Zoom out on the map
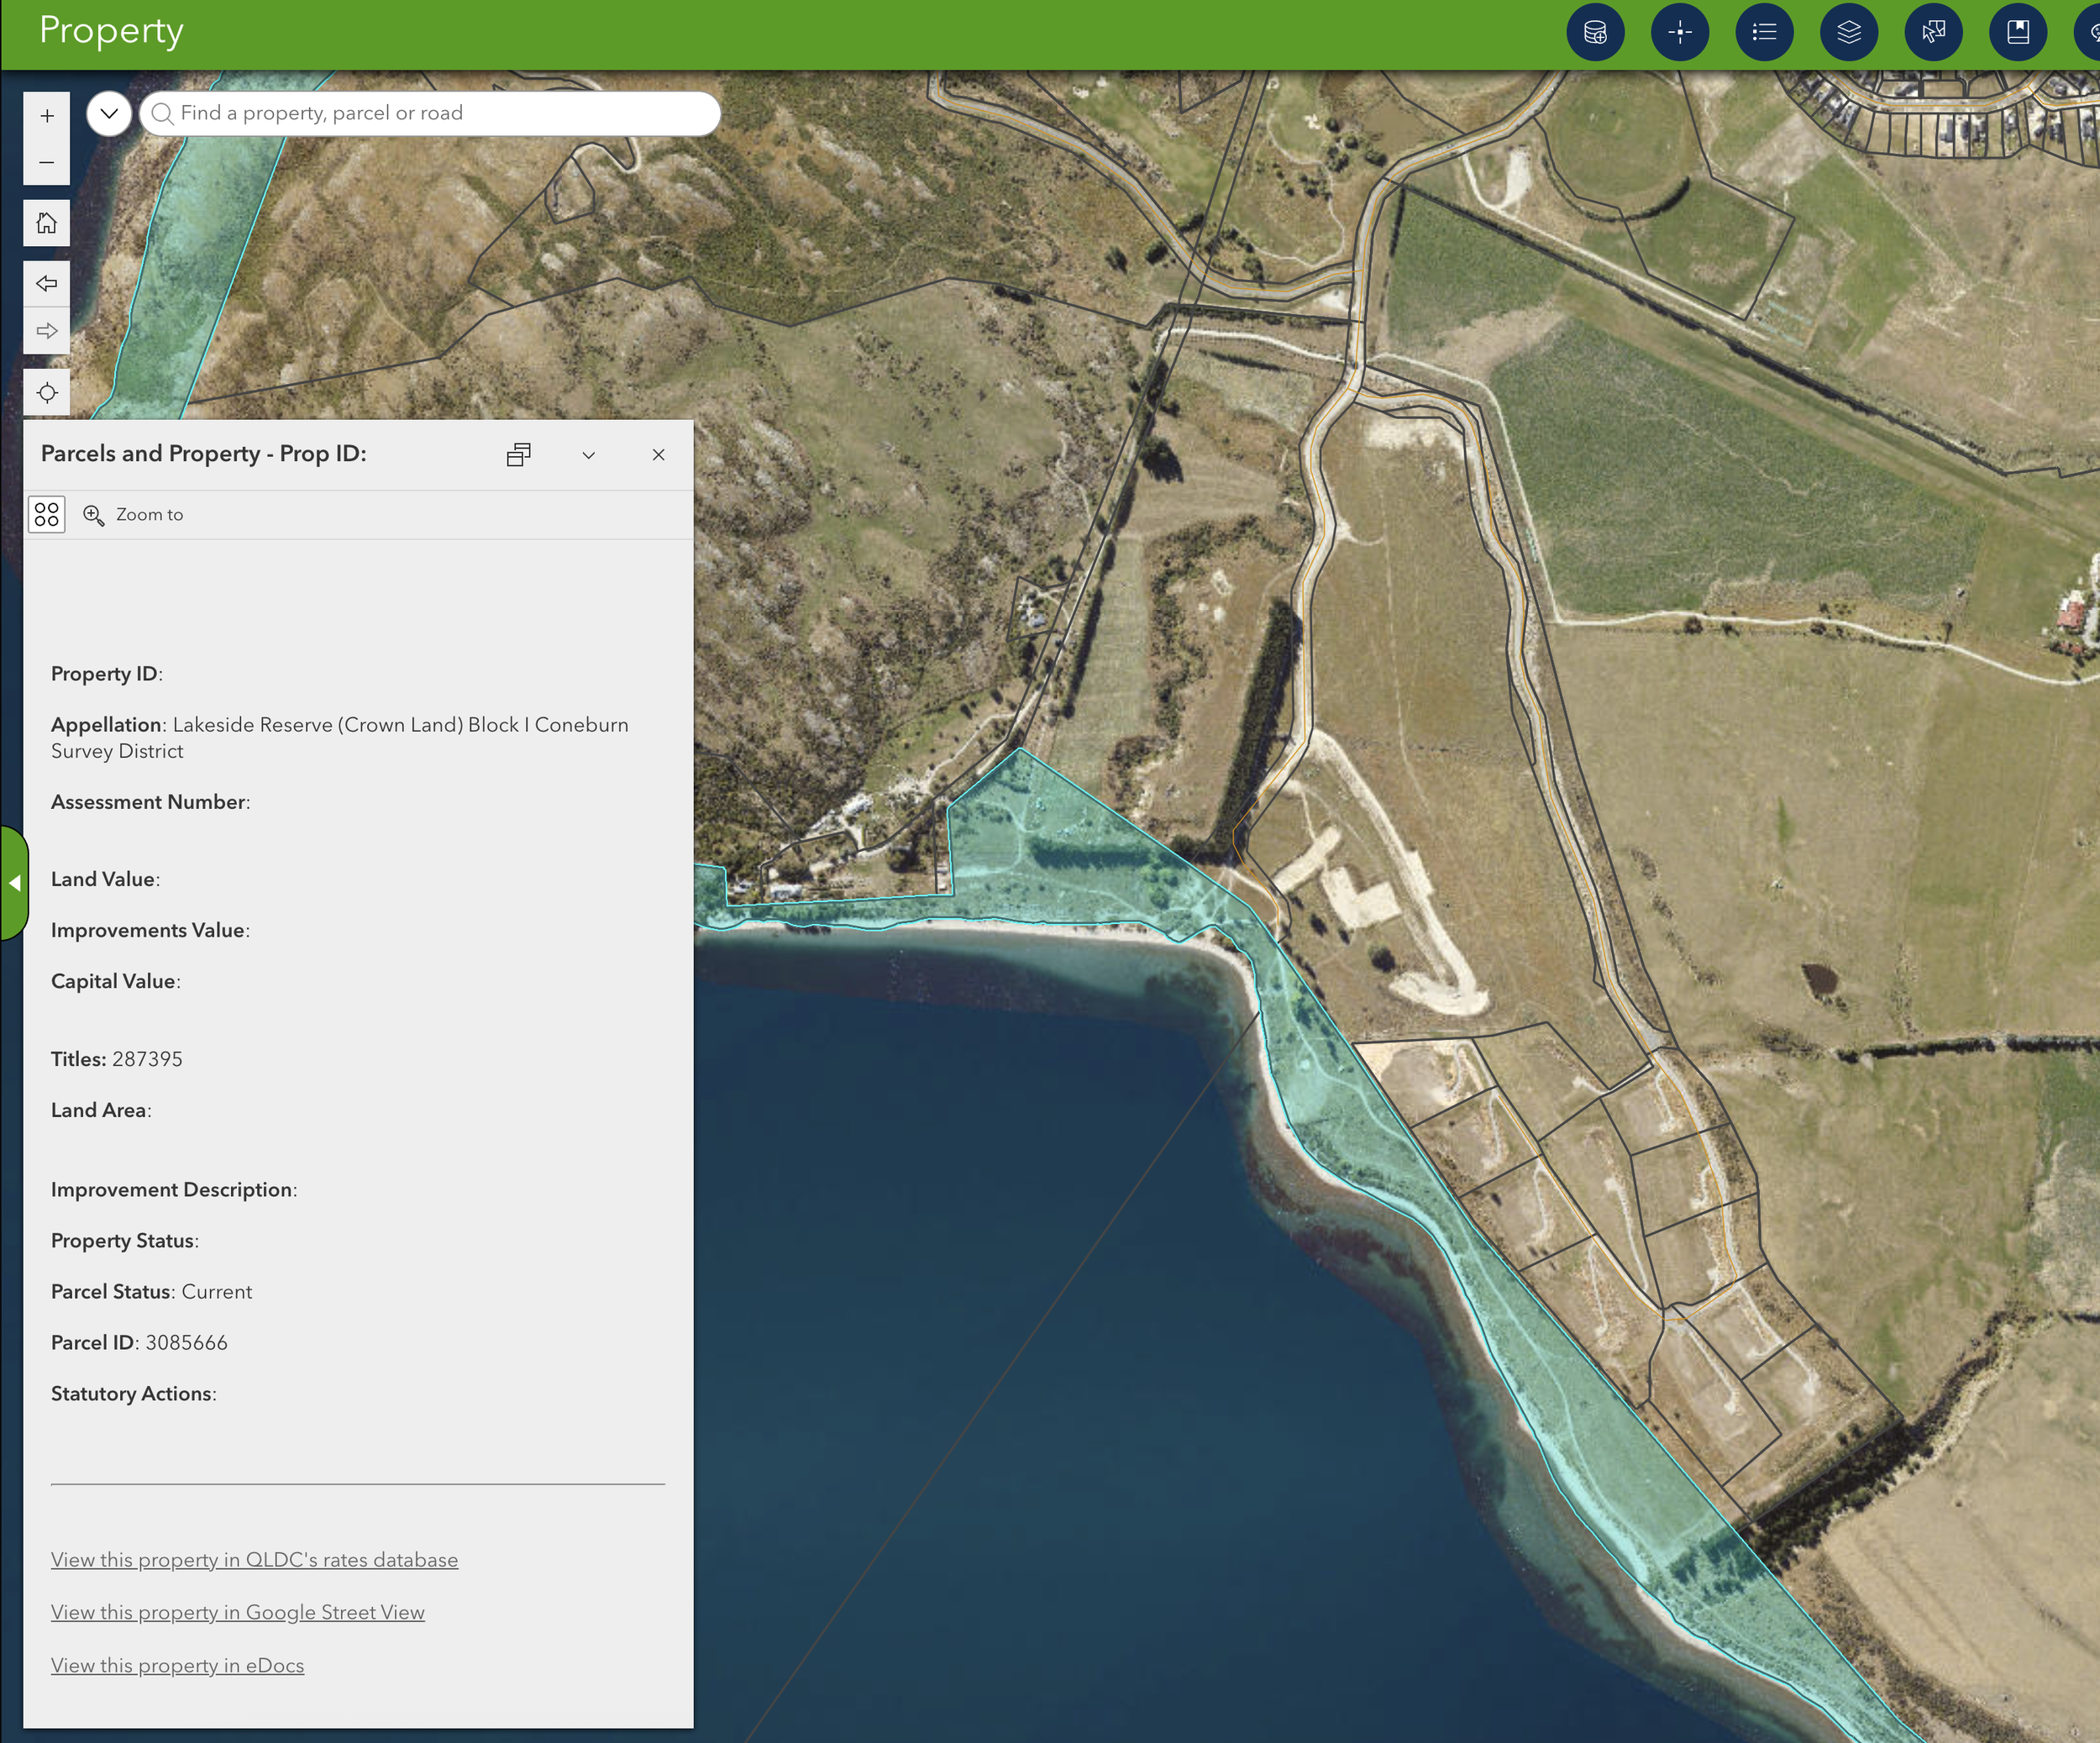Screen dimensions: 2100x1743 coord(47,162)
